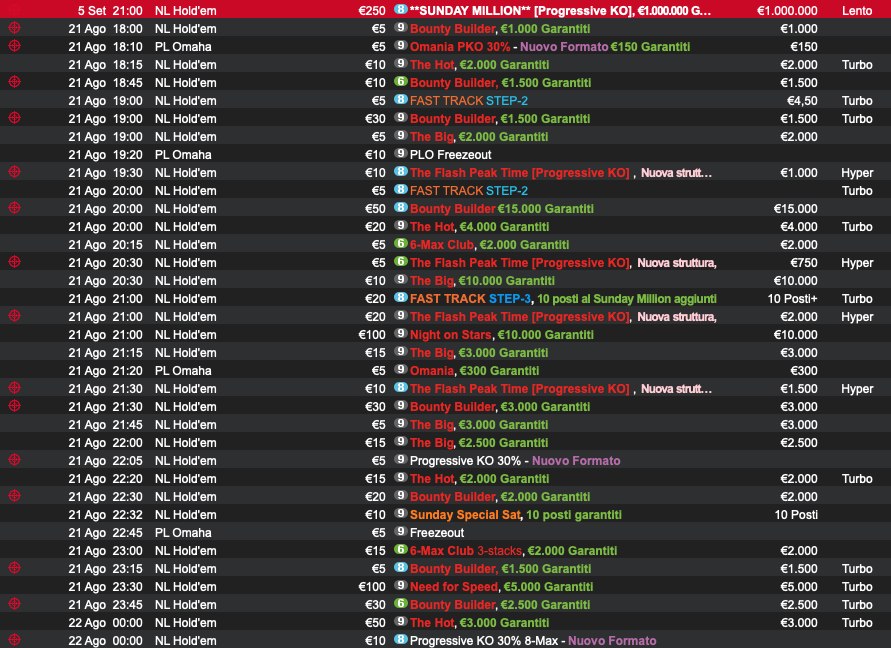The image size is (891, 648).
Task: Click the 8-max badge on the 21:30 Flash Peak Time
Action: 401,388
